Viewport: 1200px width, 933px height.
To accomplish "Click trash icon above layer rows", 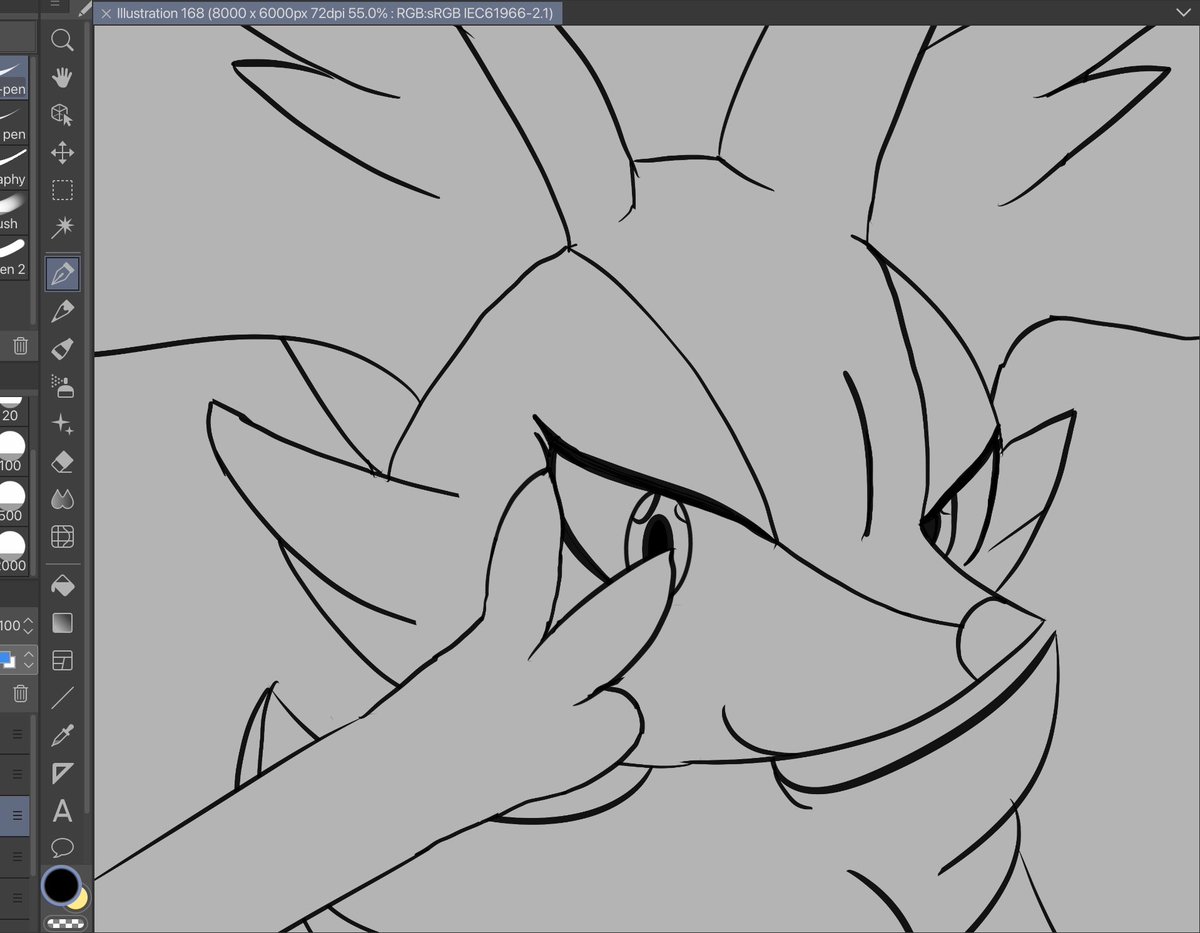I will 20,693.
